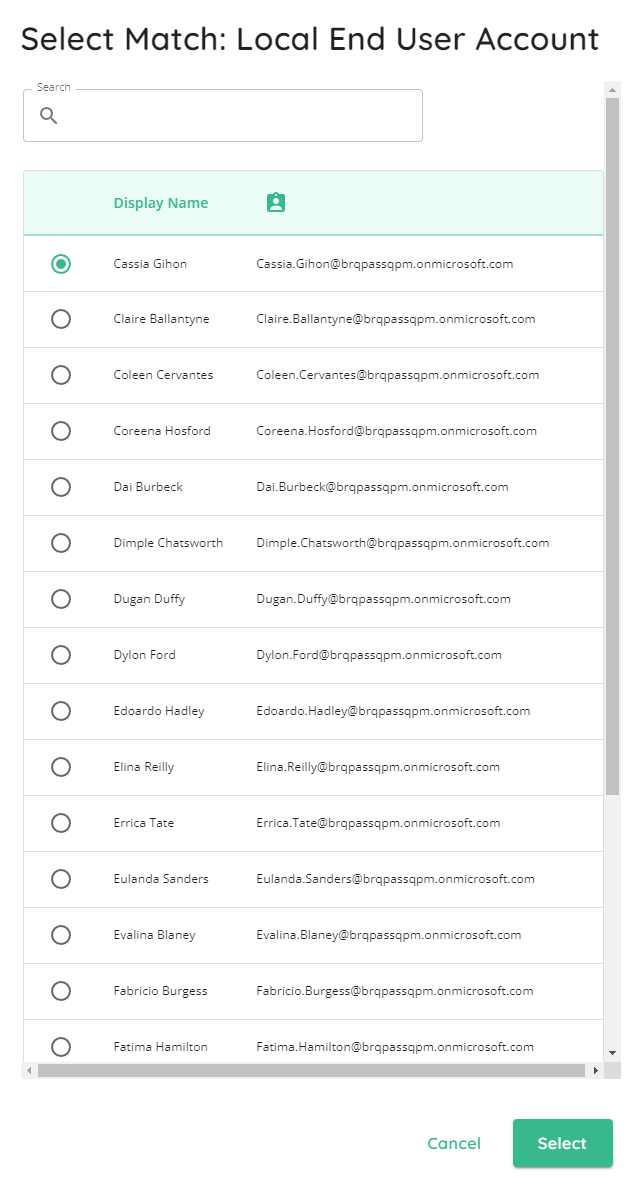Click the vertical scrollbar up arrow

coord(612,90)
